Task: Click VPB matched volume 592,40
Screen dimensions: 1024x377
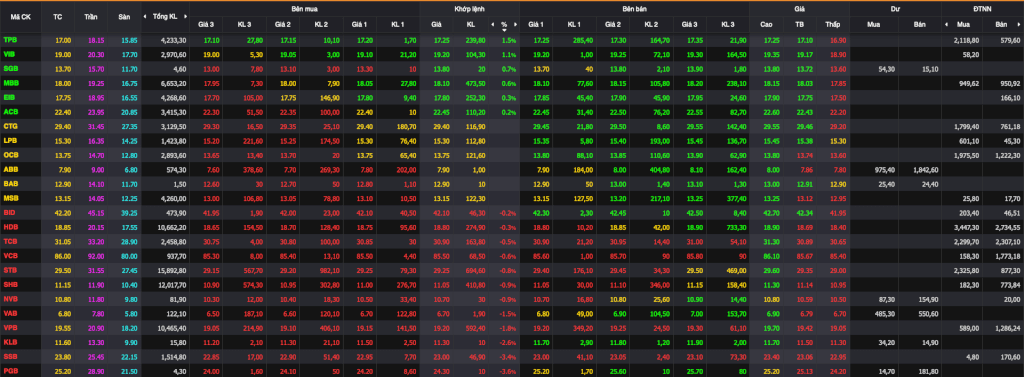Action: pos(475,327)
